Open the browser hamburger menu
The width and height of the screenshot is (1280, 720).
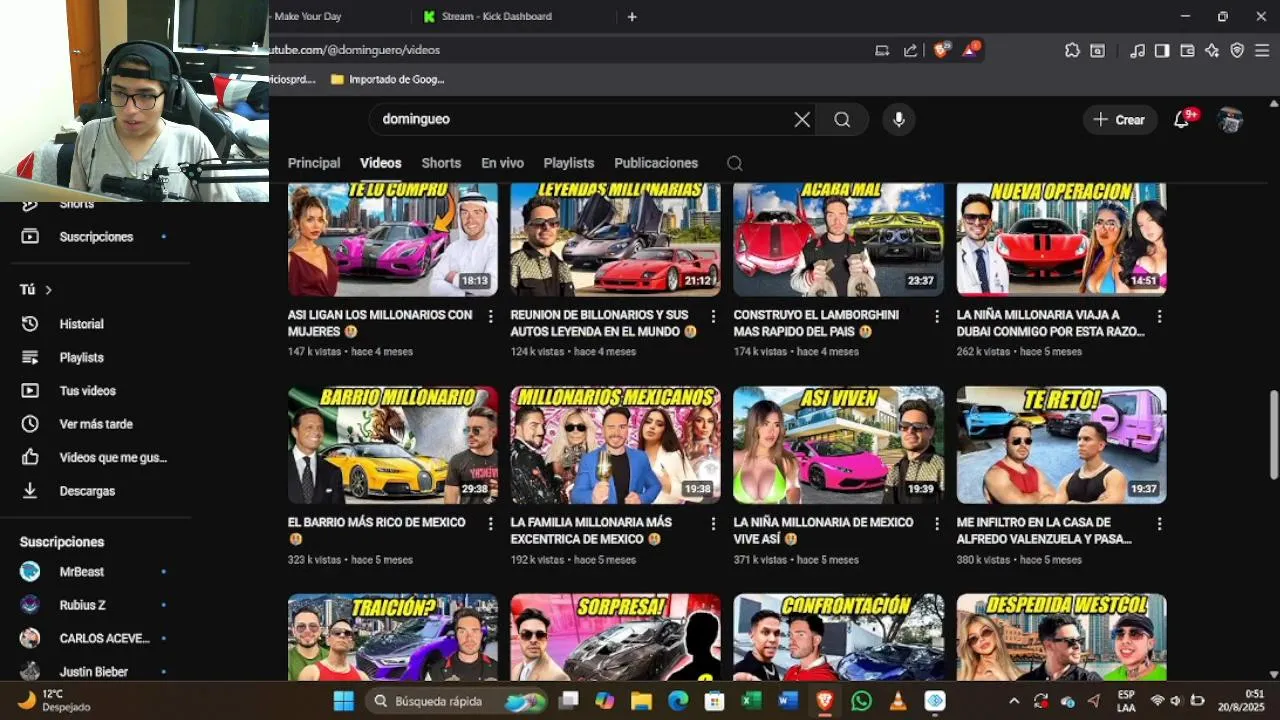[x=1262, y=50]
